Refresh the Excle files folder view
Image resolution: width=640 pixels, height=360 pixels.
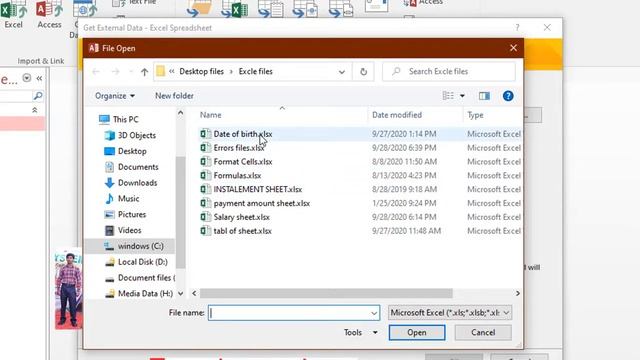tap(363, 72)
